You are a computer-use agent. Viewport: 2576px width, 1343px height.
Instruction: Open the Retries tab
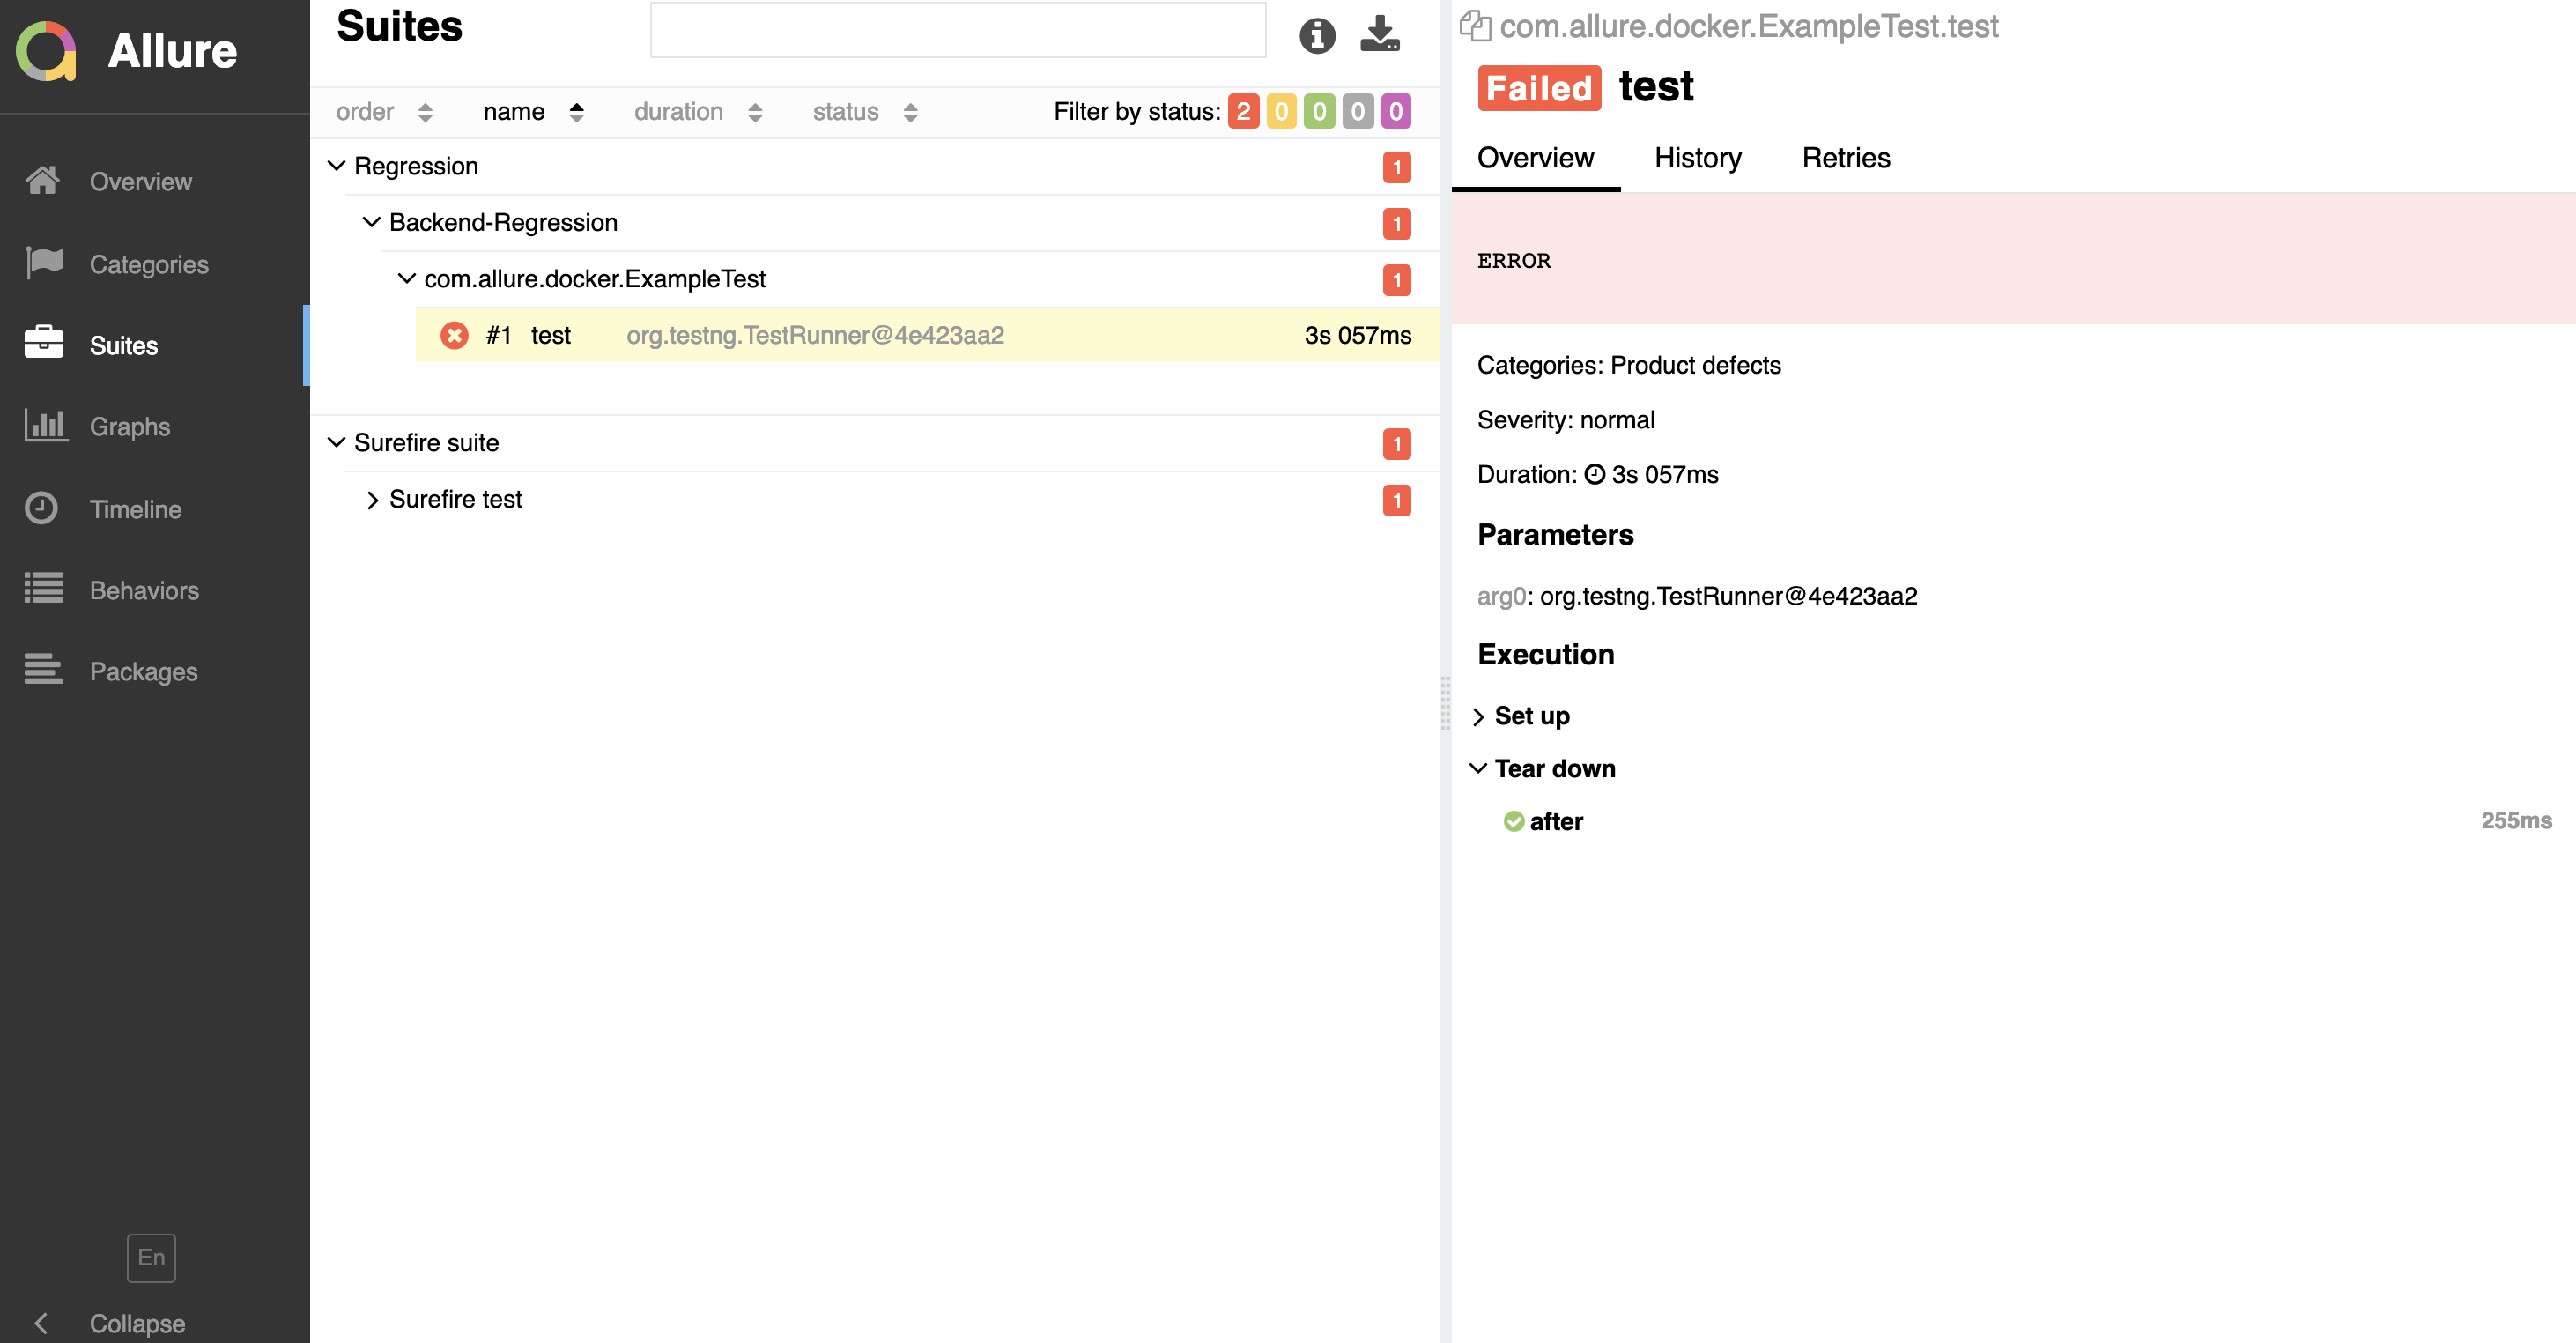pyautogui.click(x=1845, y=157)
